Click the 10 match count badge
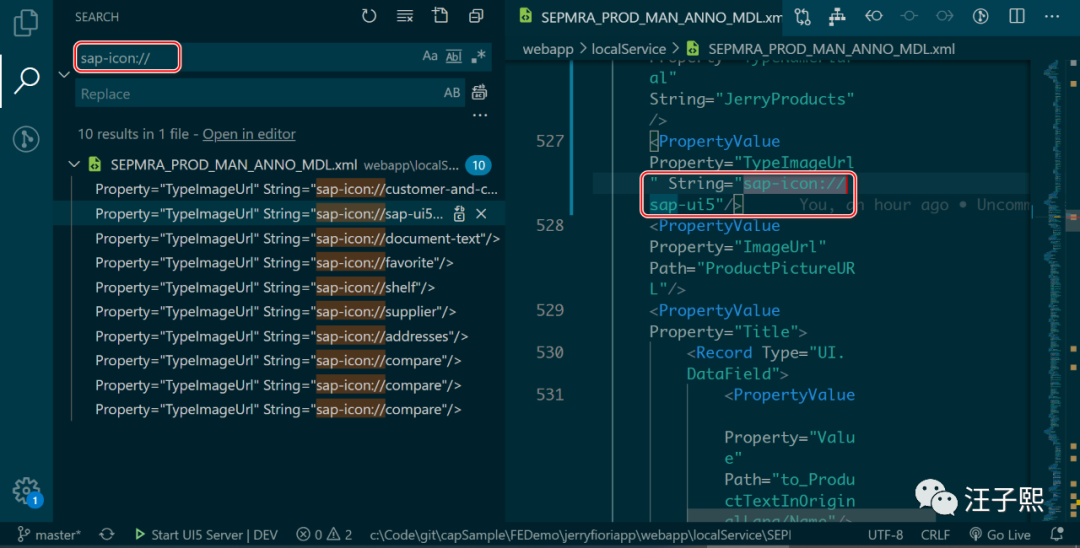 pos(478,165)
